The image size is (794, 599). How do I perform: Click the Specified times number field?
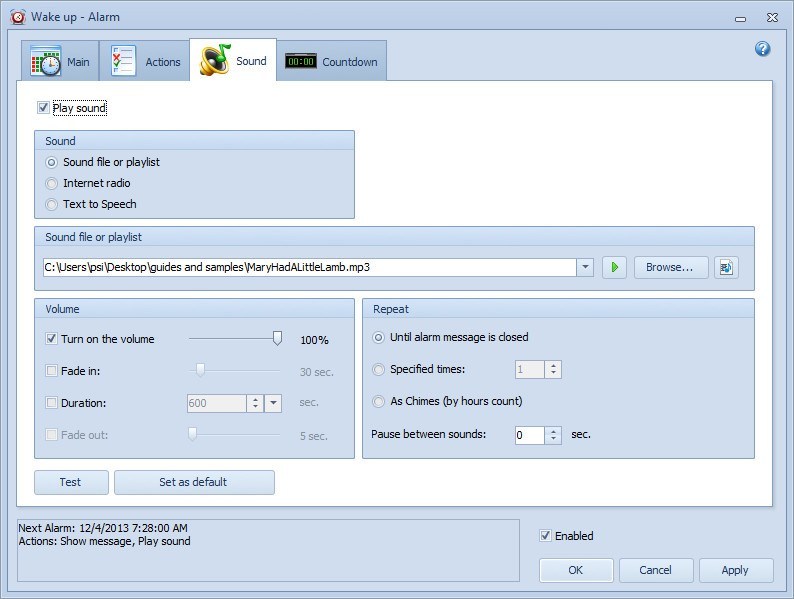[530, 370]
